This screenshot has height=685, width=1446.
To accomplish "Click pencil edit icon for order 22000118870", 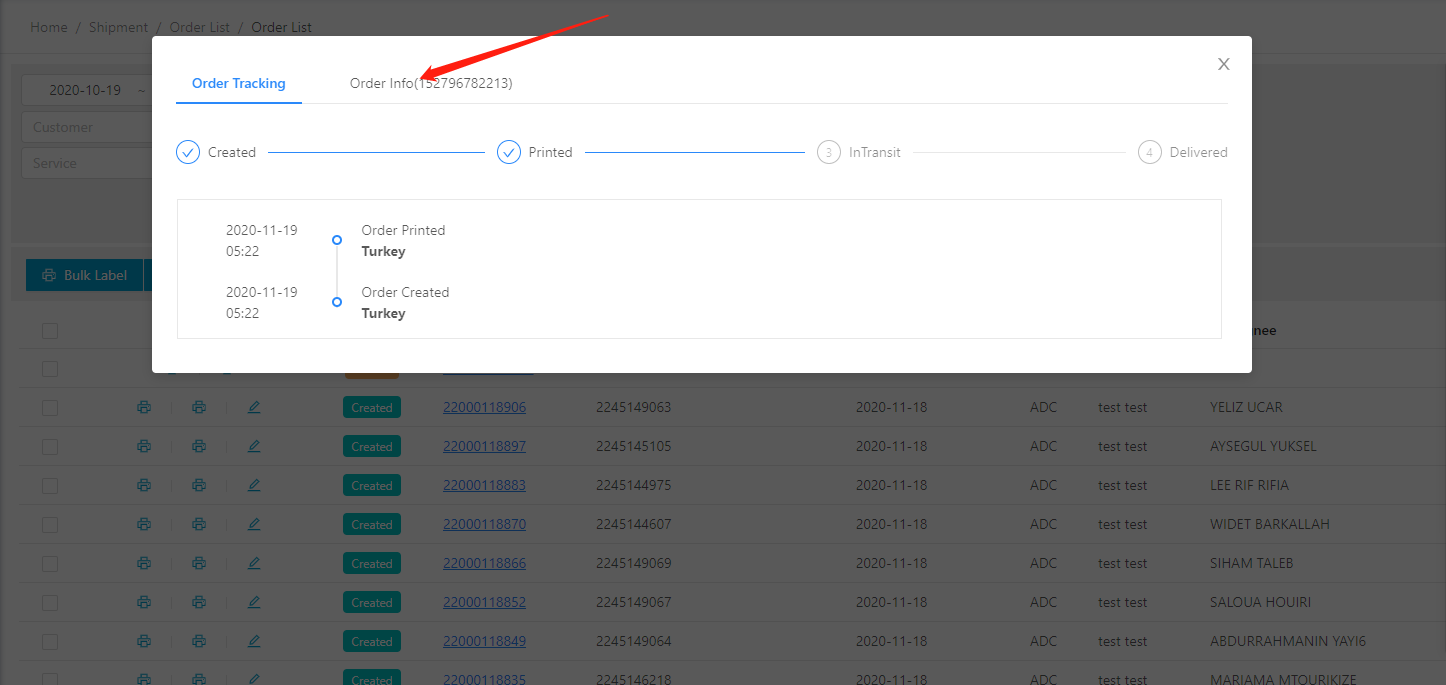I will click(254, 524).
